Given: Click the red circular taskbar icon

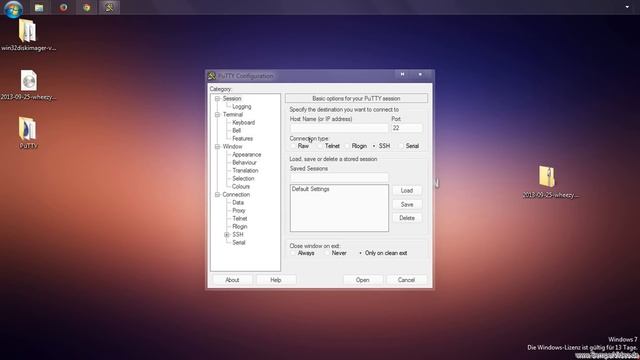Looking at the screenshot, I should [x=63, y=7].
